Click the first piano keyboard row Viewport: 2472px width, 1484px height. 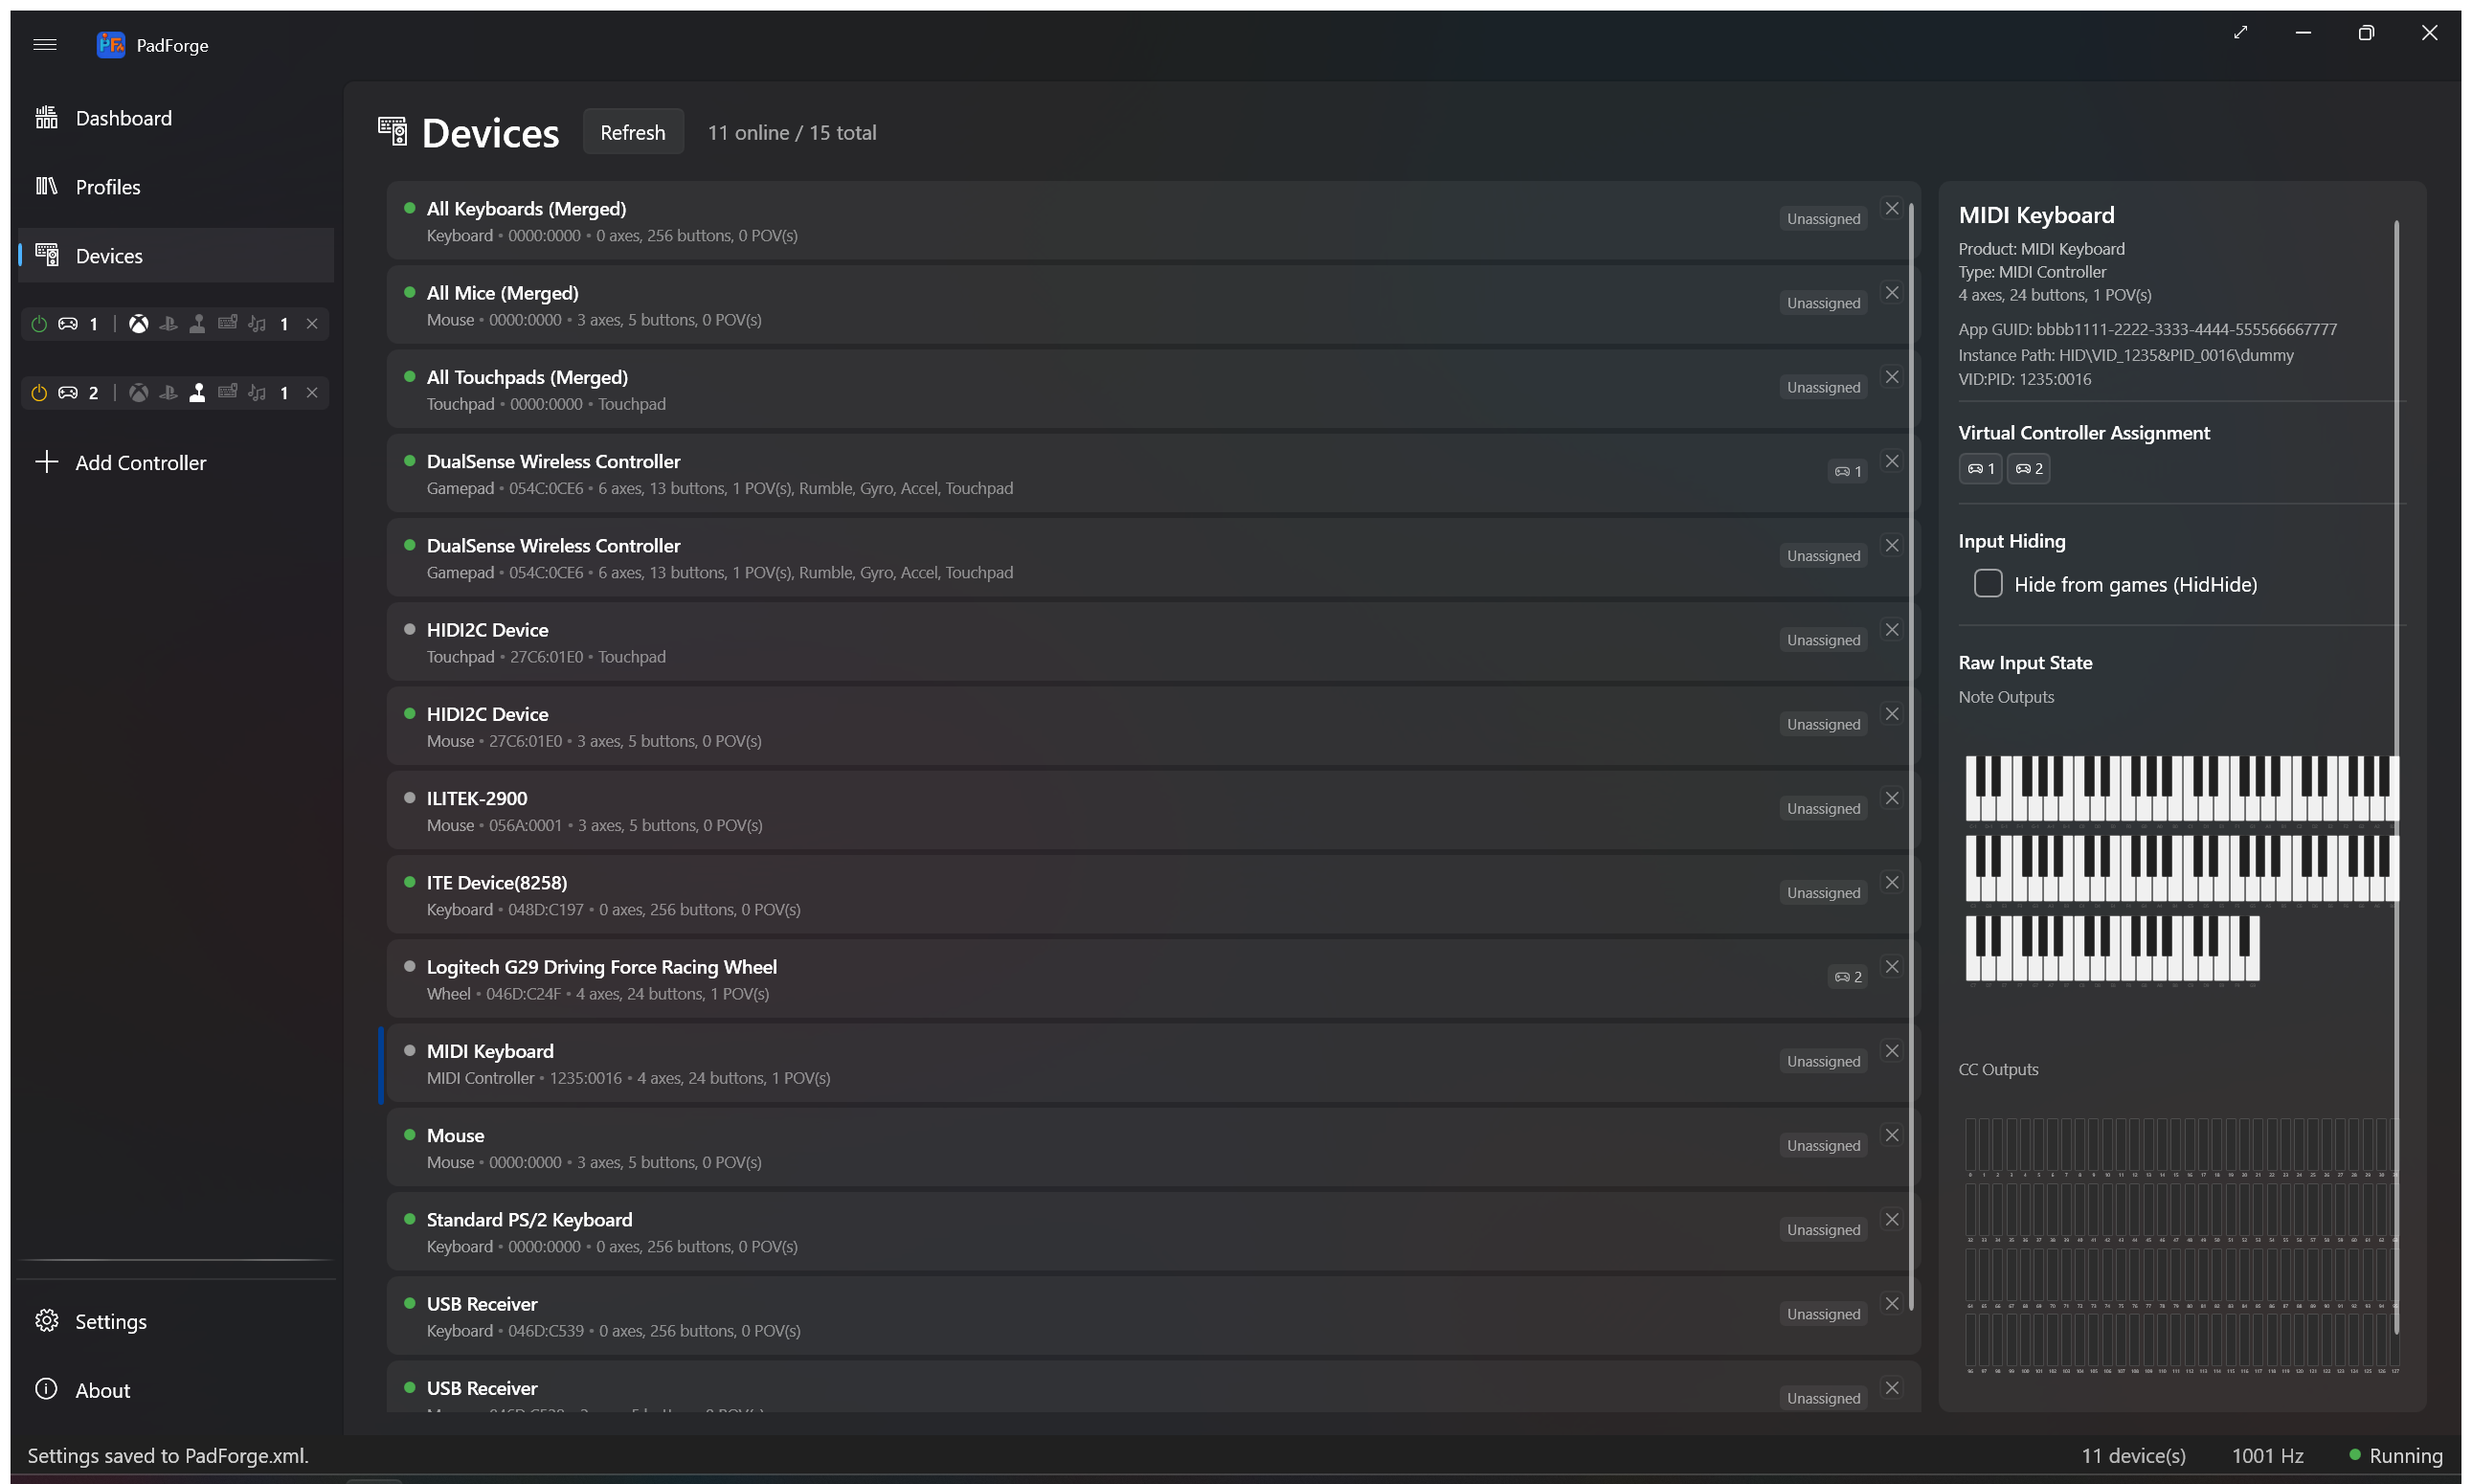click(x=2182, y=789)
